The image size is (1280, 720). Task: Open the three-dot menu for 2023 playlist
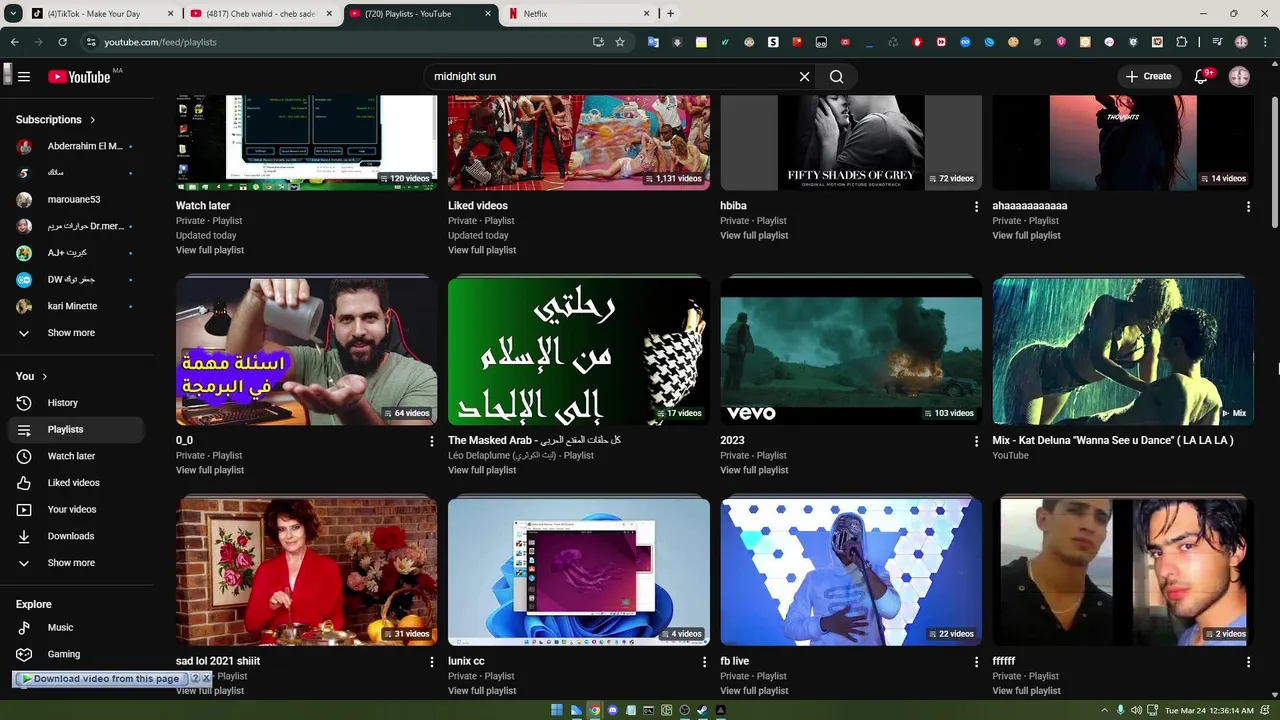click(976, 441)
